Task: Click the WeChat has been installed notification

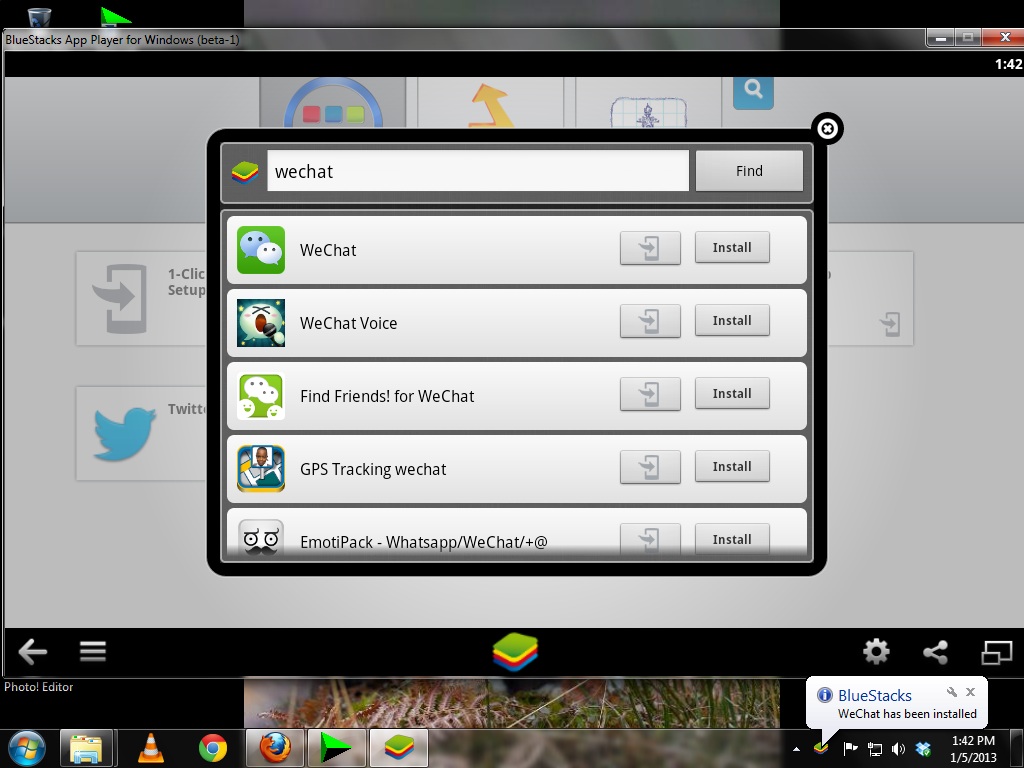Action: tap(907, 714)
